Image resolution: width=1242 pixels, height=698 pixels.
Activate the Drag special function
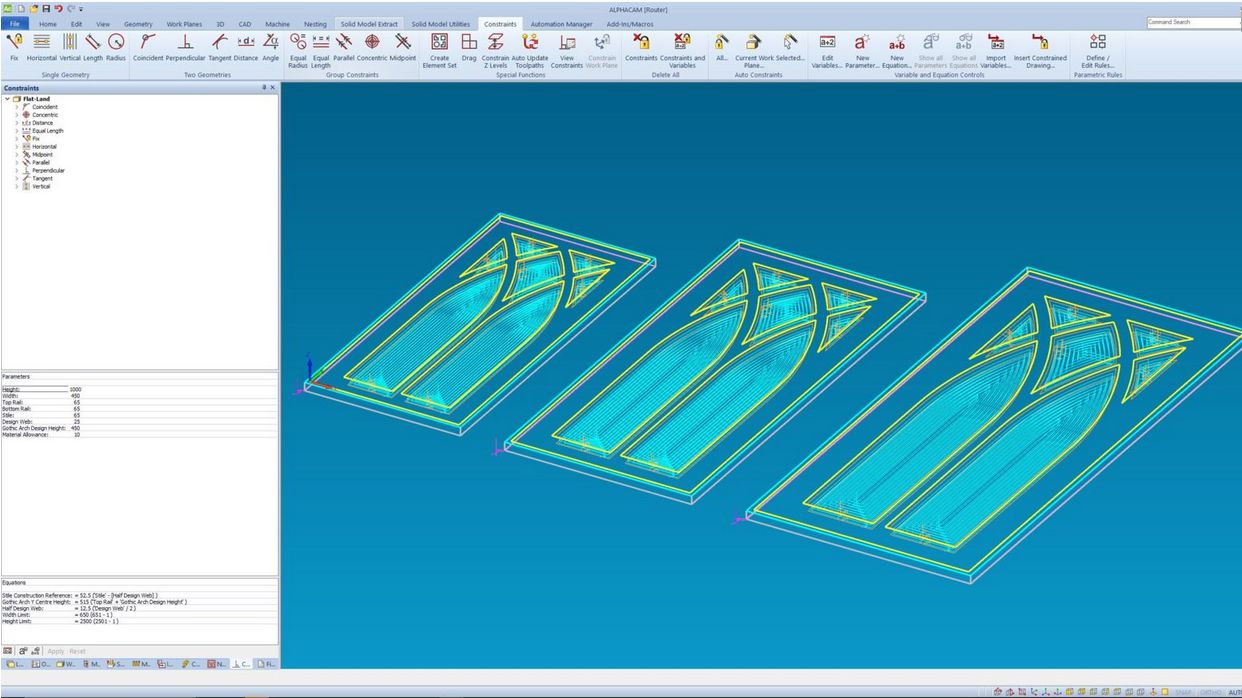[469, 45]
